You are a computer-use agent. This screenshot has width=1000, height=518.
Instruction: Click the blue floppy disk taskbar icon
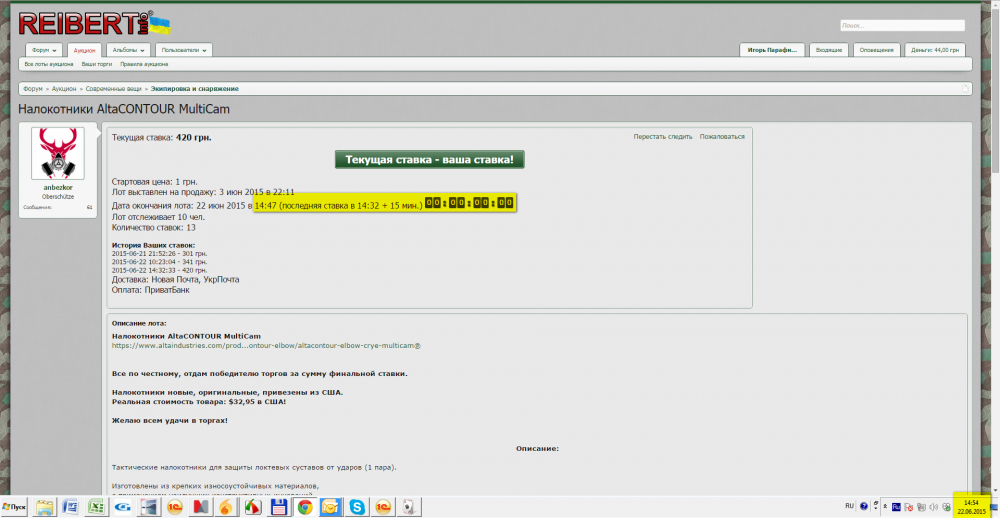pyautogui.click(x=278, y=507)
